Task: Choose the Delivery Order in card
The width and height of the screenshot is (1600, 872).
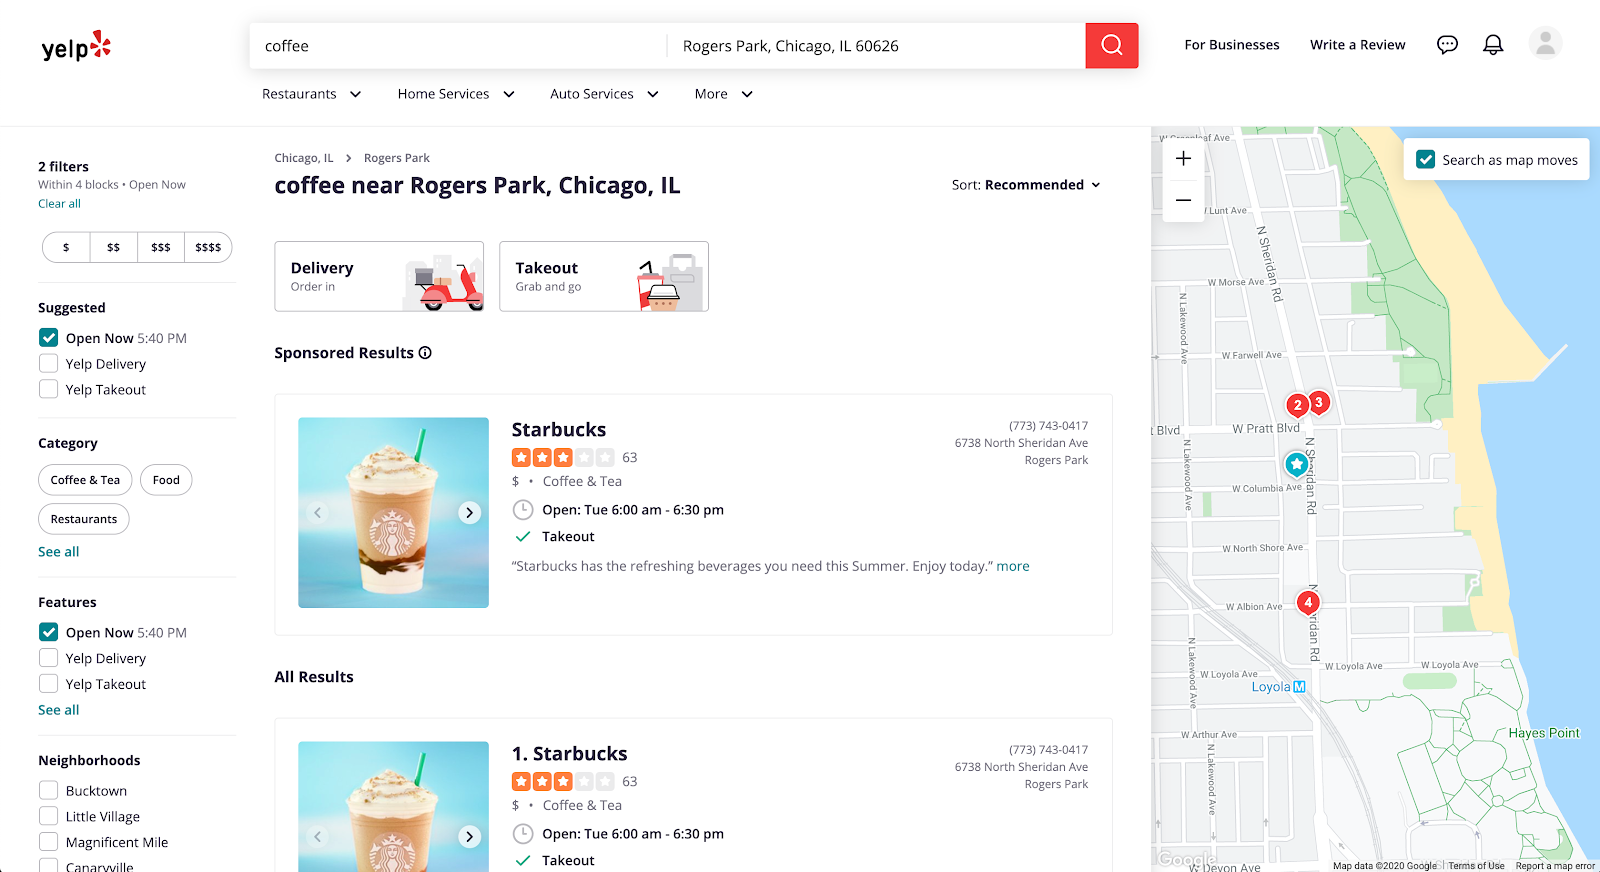Action: 379,276
